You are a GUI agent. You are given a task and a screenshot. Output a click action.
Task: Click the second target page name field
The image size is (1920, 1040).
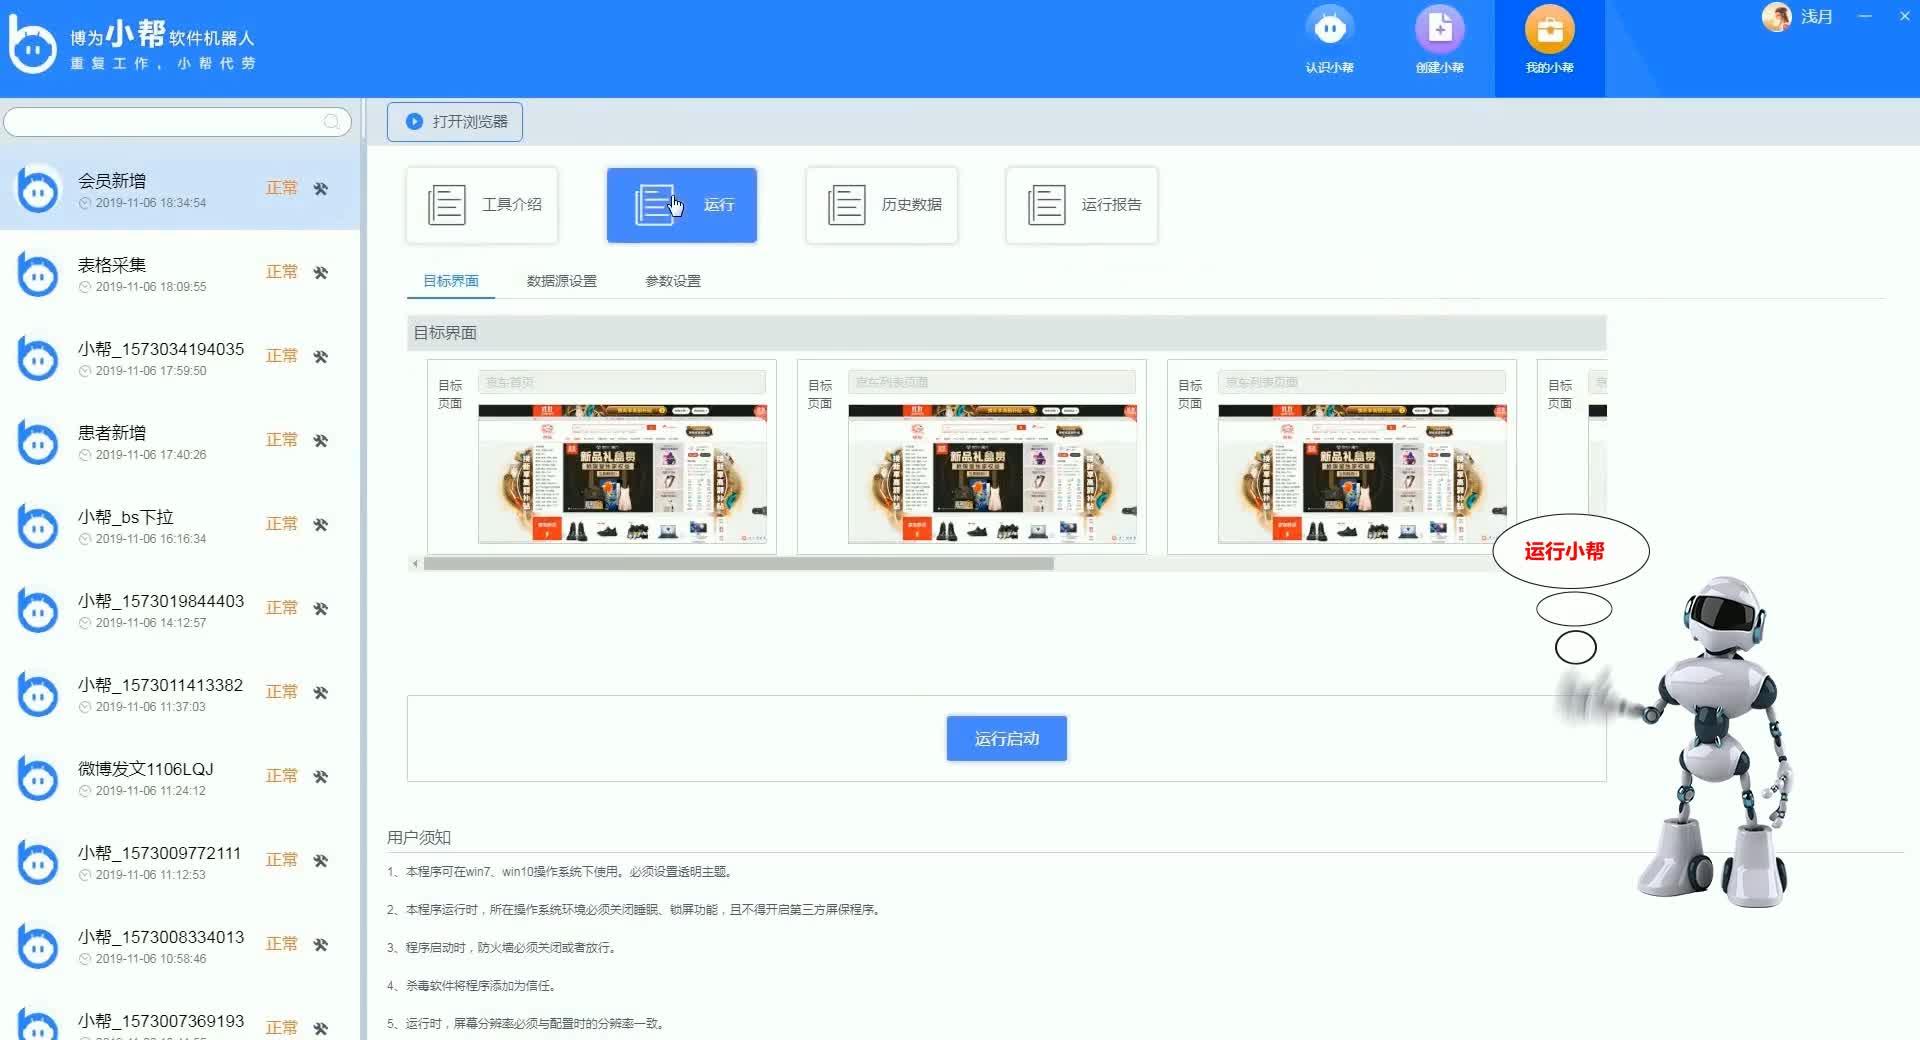(992, 383)
